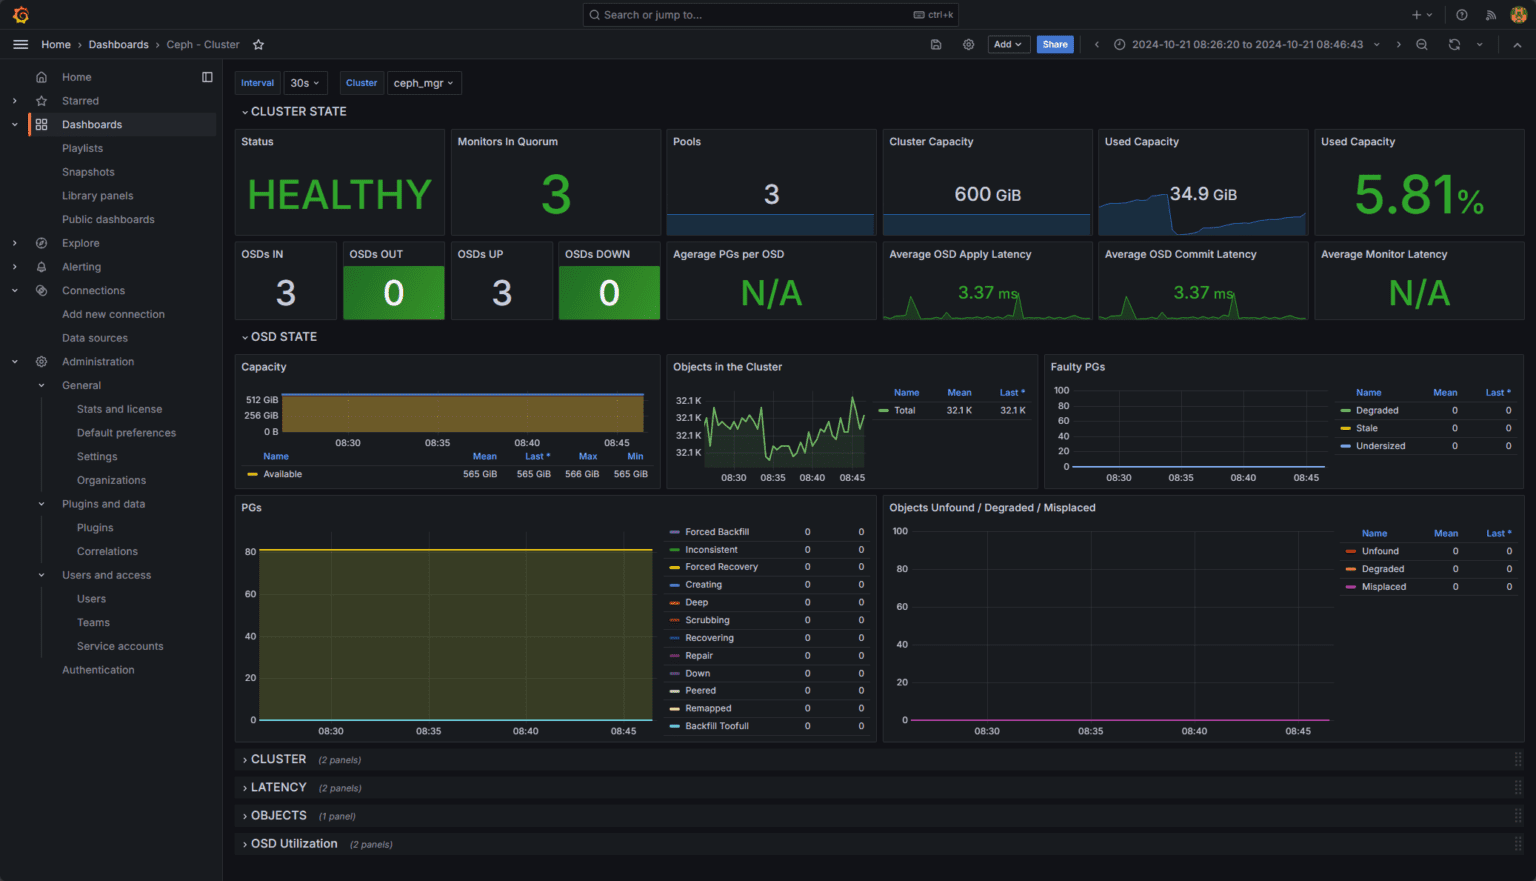This screenshot has width=1536, height=881.
Task: Zoom out the time range with magnifier icon
Action: [1421, 44]
